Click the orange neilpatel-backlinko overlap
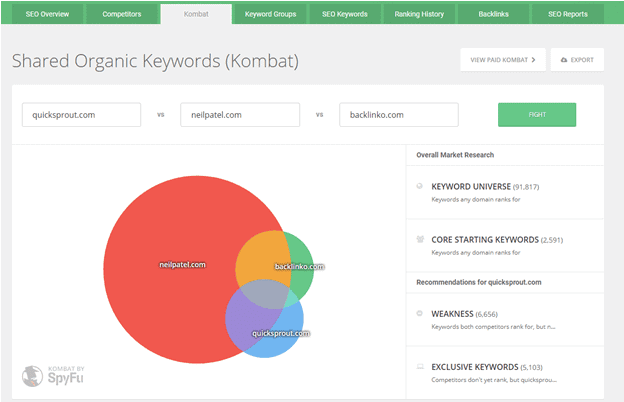Image resolution: width=624 pixels, height=402 pixels. (x=263, y=257)
